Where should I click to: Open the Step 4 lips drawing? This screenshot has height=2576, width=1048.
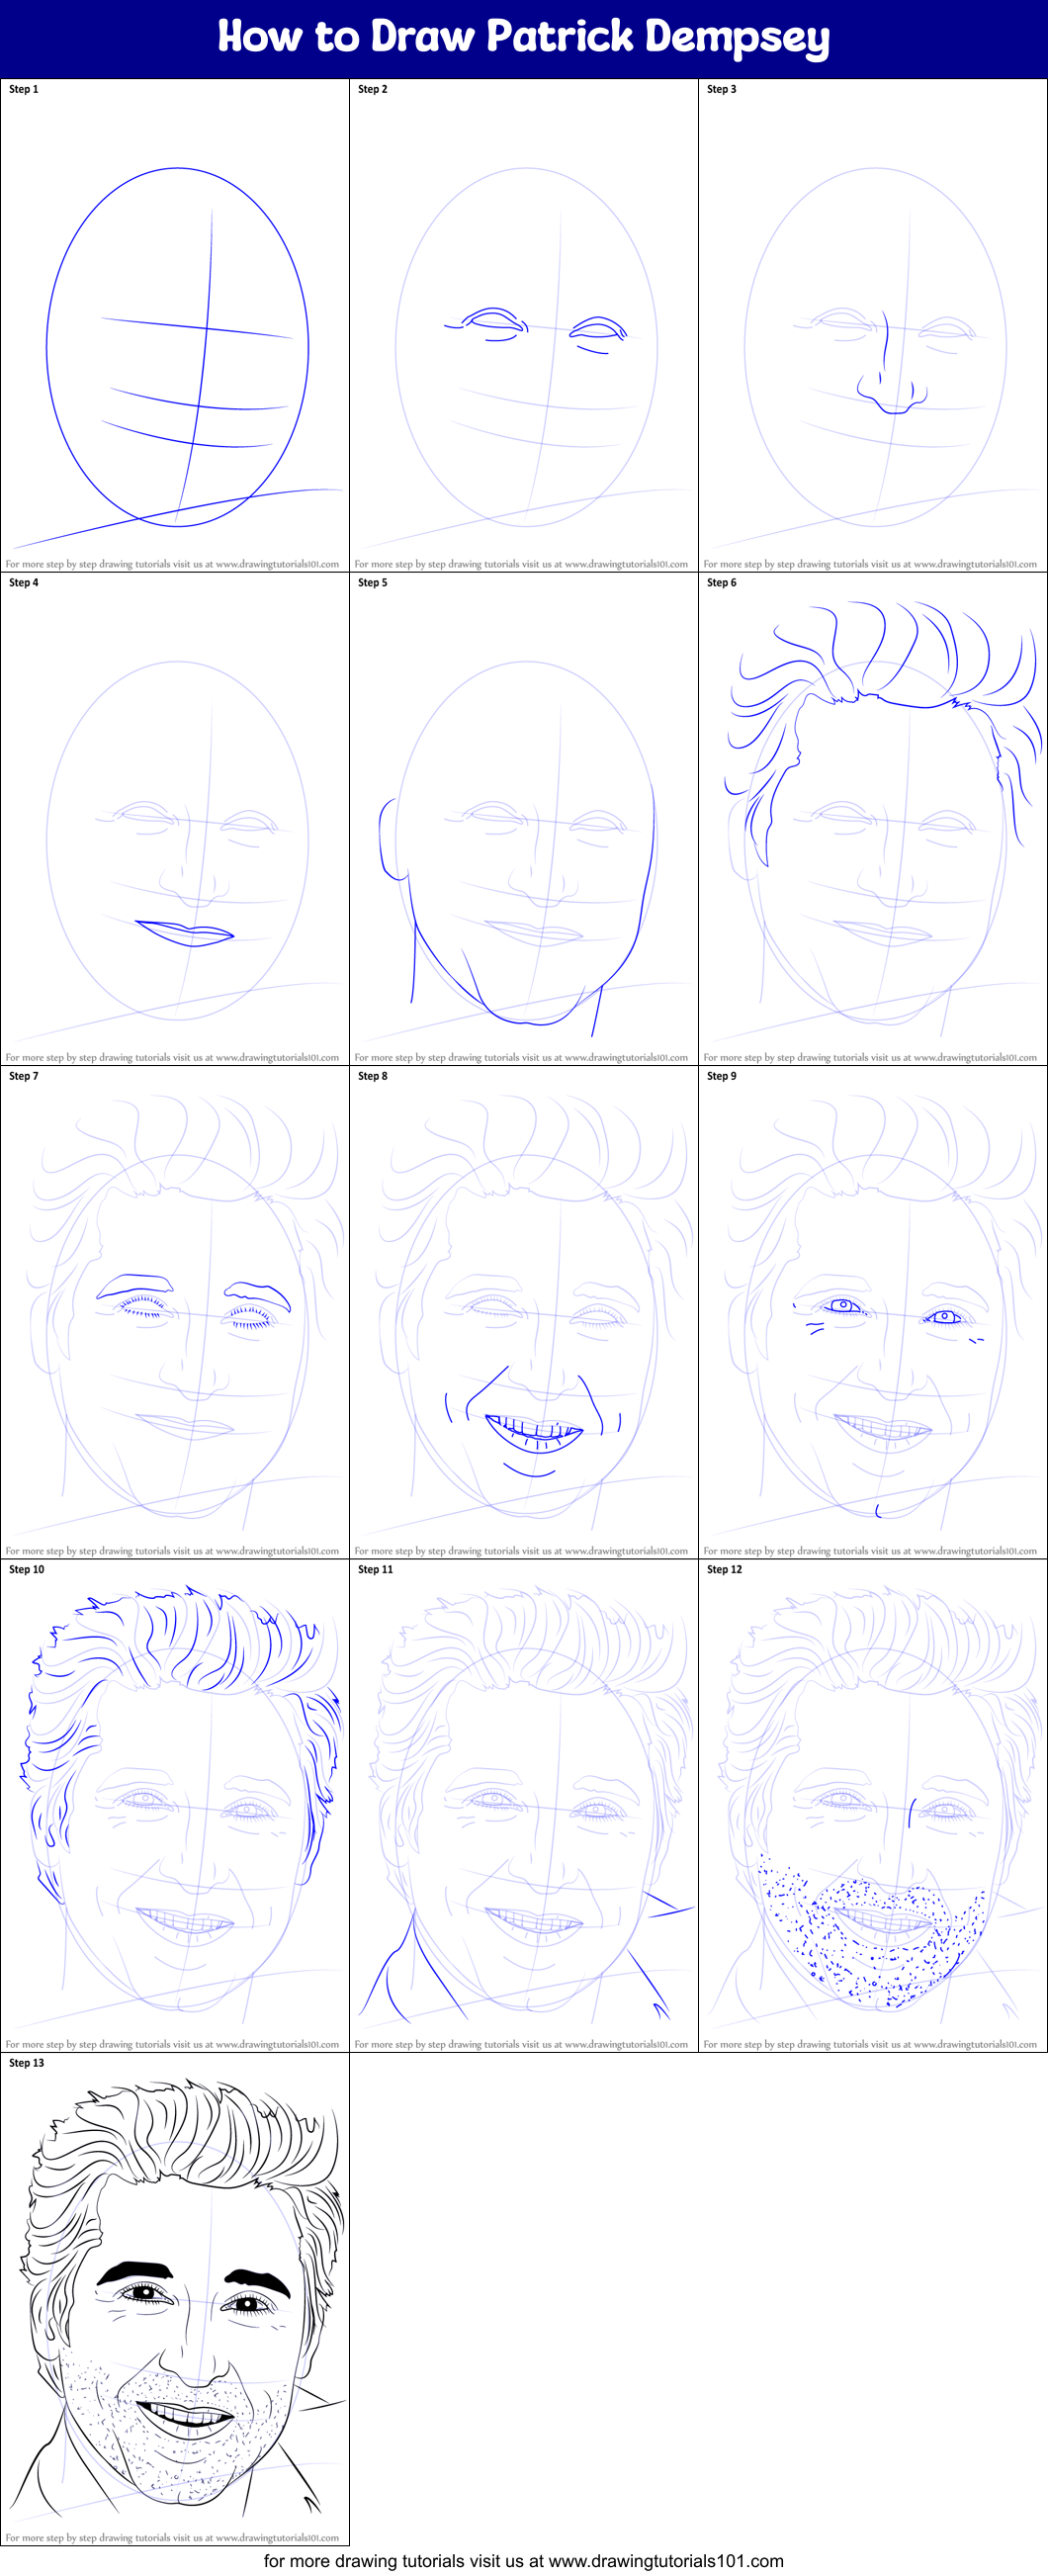point(175,819)
